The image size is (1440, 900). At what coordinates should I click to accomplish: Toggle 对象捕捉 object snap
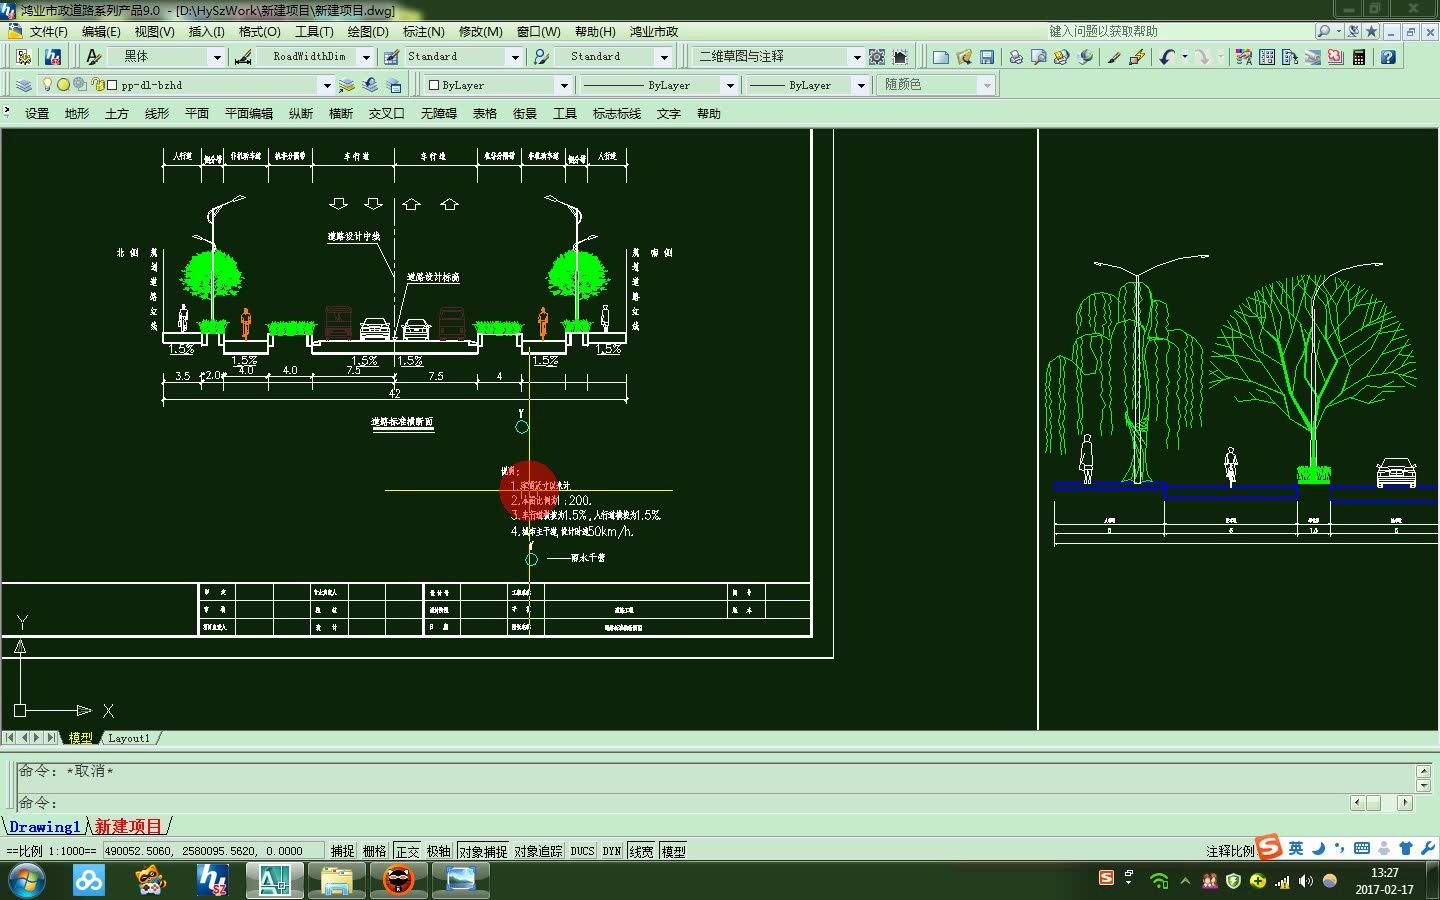483,851
